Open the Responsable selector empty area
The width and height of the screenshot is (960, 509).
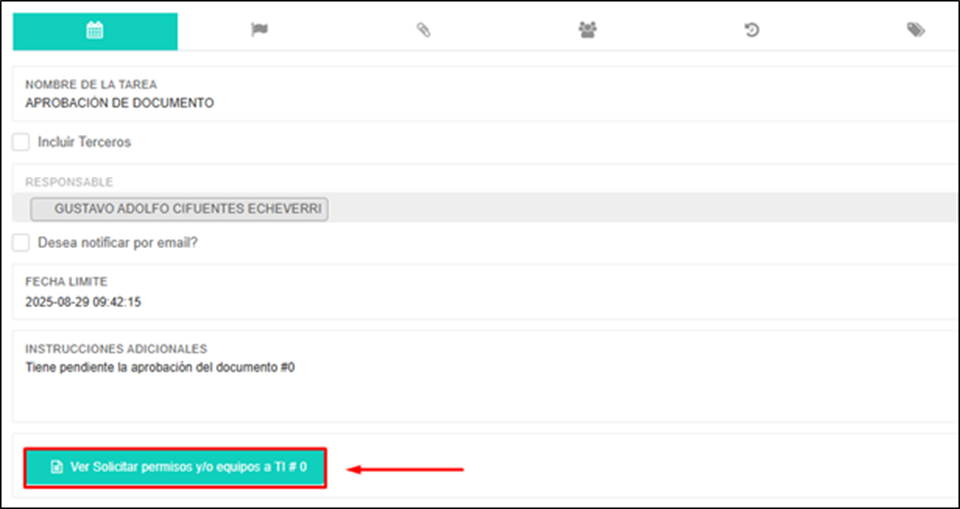(x=640, y=208)
